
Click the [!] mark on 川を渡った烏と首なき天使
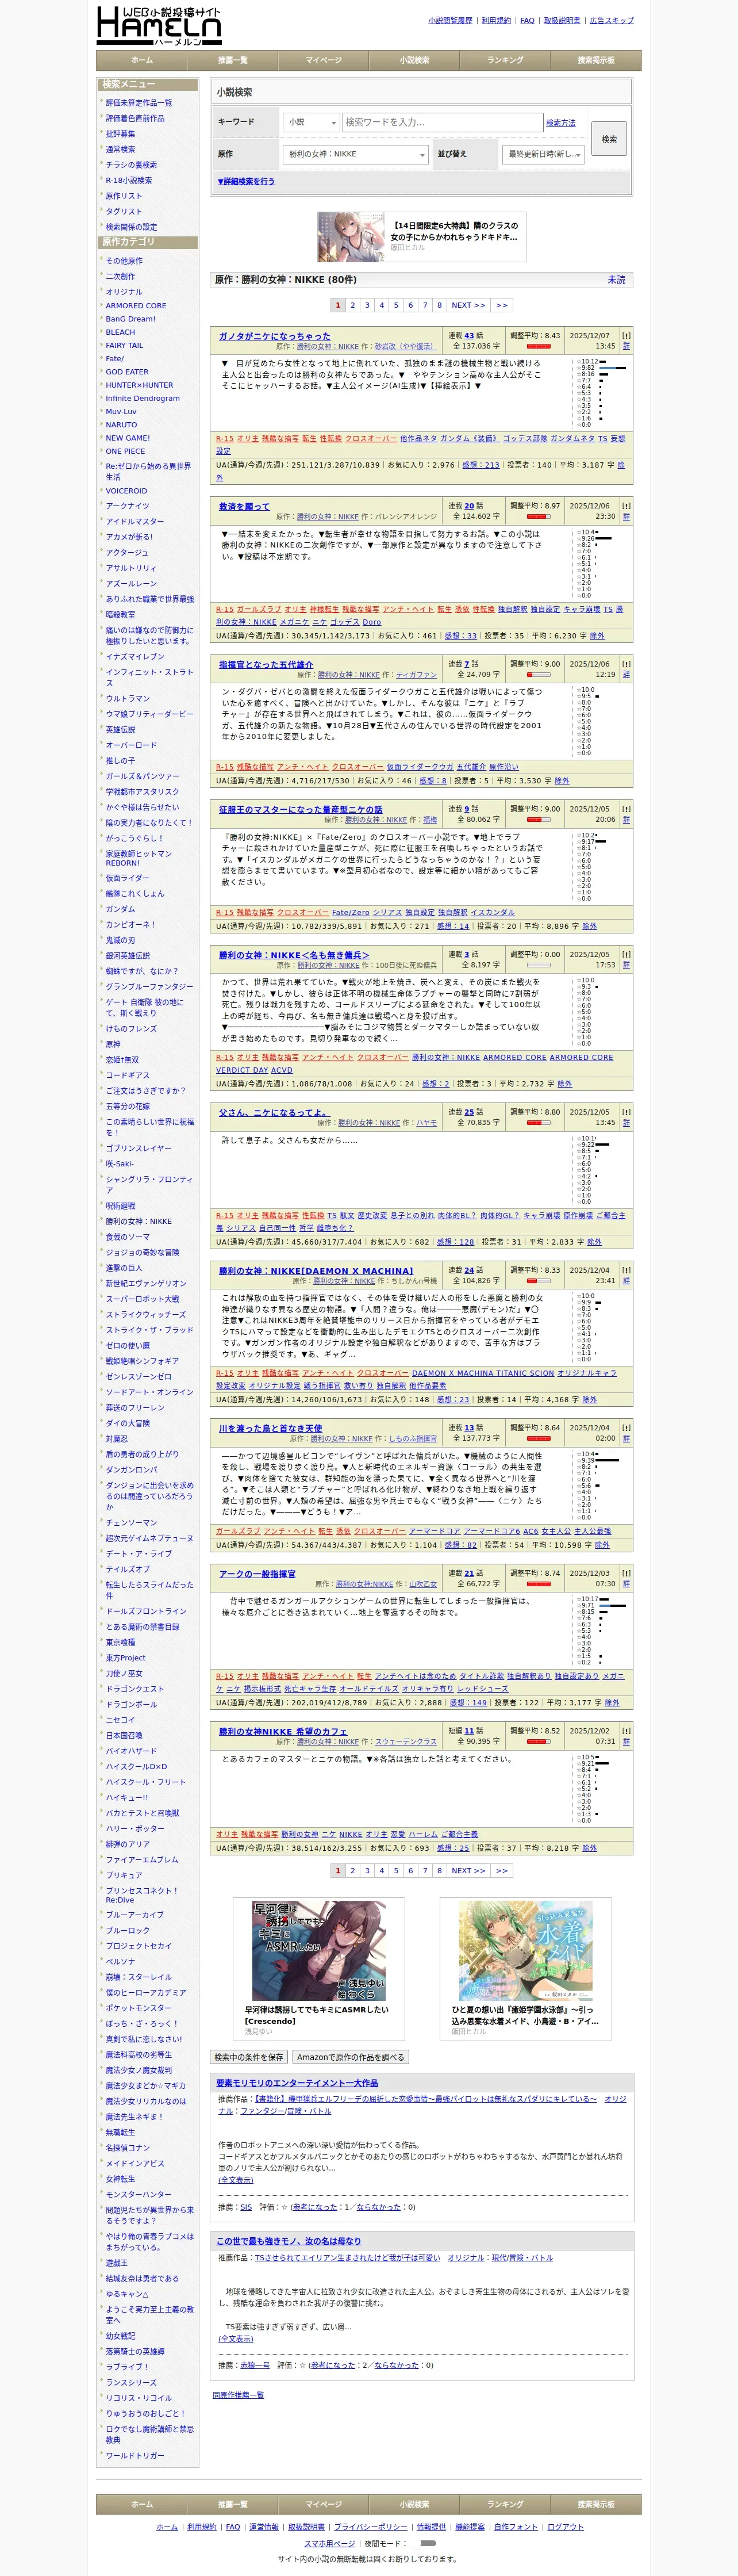(x=626, y=1427)
